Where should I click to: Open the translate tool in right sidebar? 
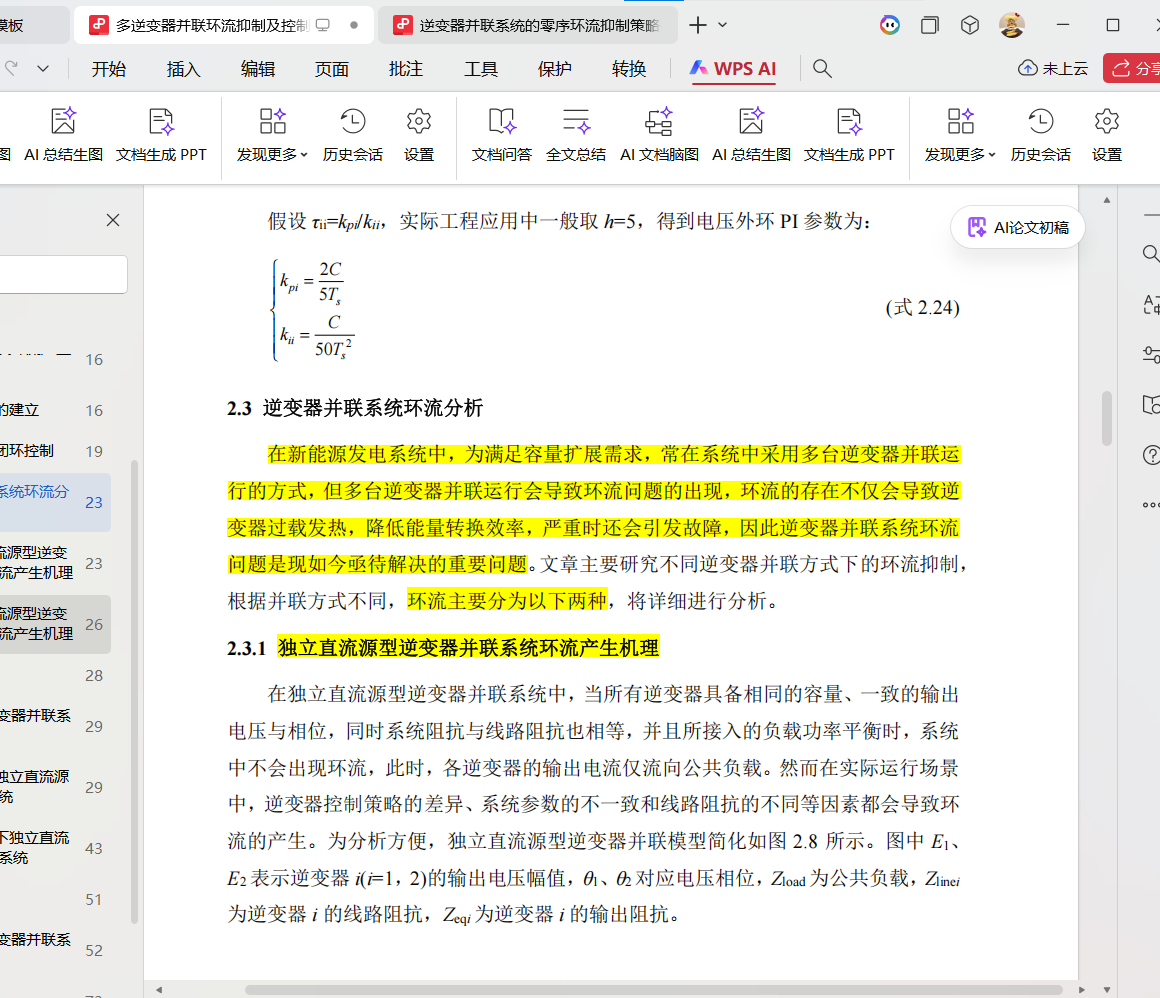click(1150, 304)
